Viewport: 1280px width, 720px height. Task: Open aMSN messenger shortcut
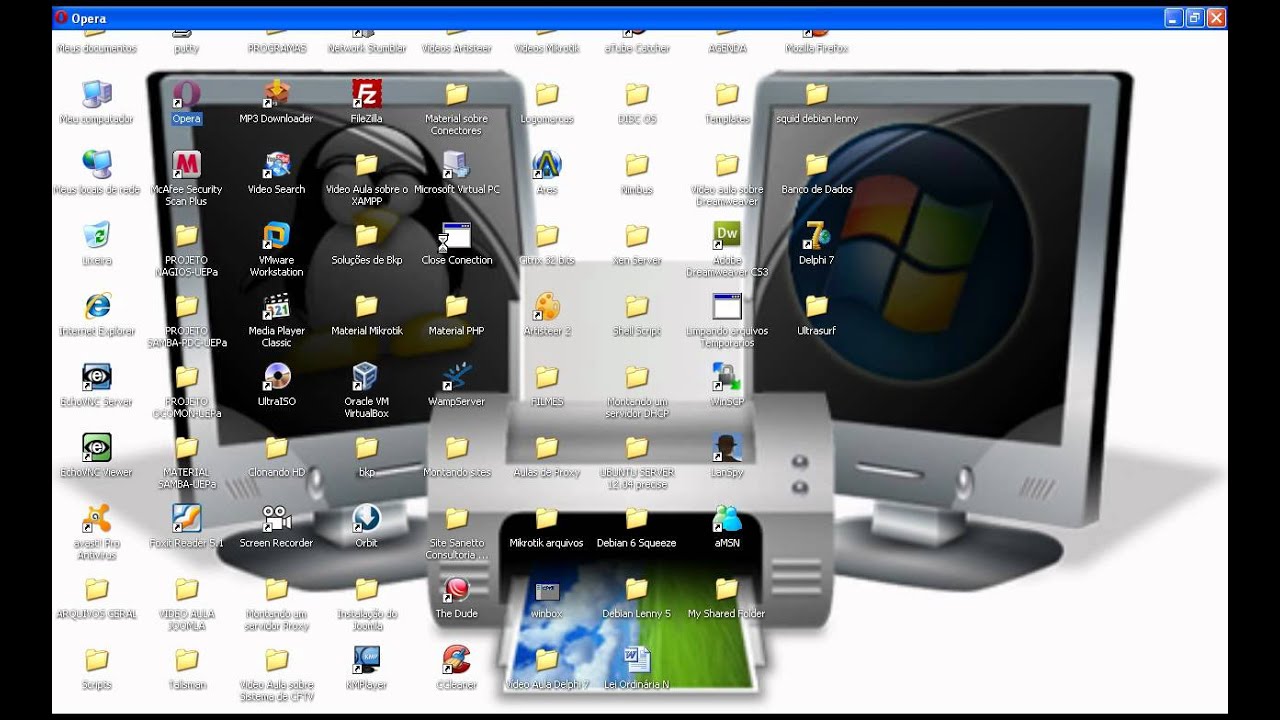[727, 520]
